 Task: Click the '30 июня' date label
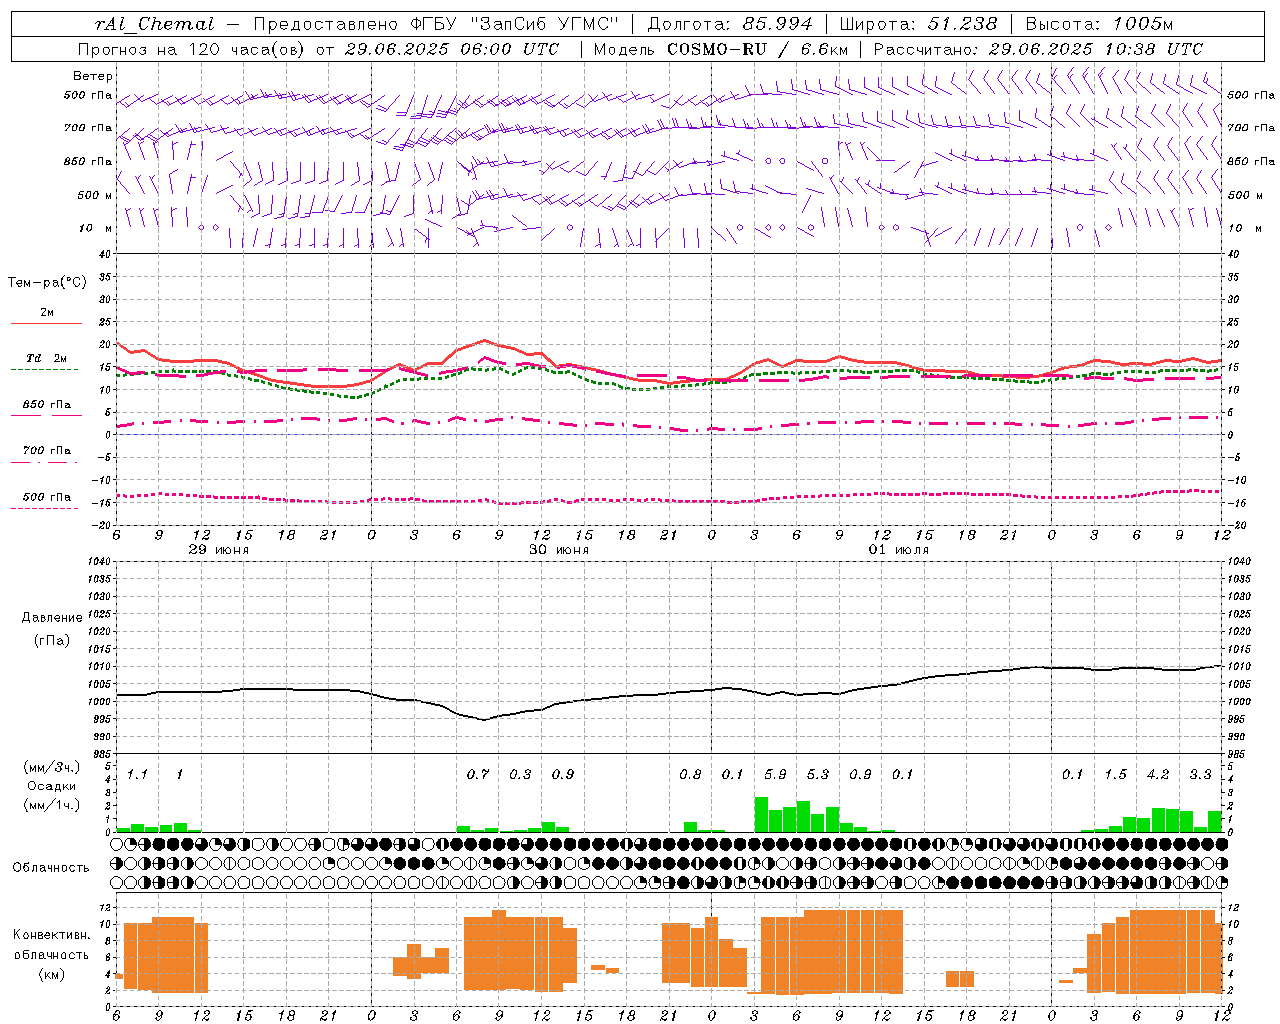coord(559,550)
